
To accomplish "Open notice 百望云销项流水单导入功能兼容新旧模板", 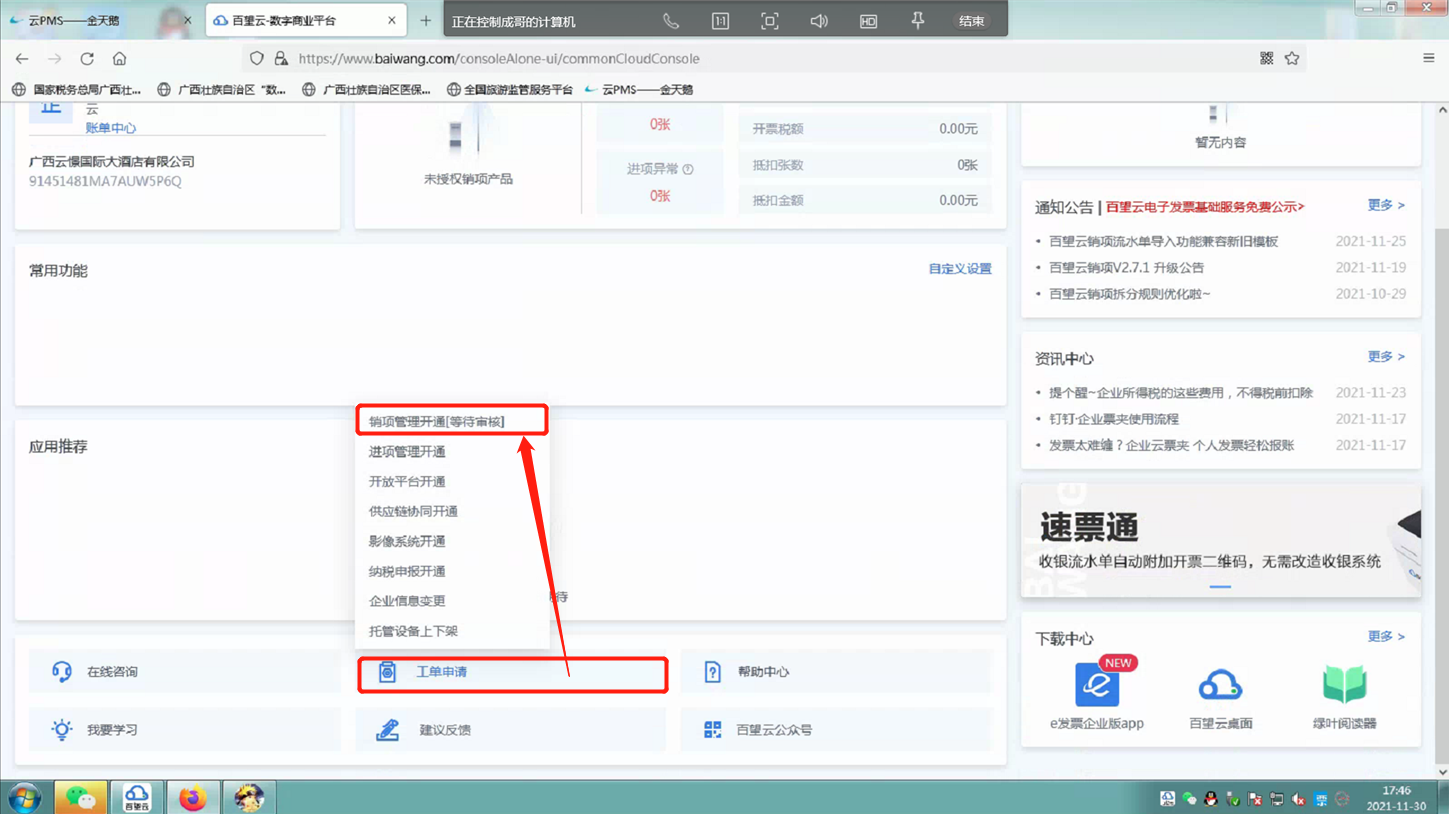I will click(x=1163, y=242).
